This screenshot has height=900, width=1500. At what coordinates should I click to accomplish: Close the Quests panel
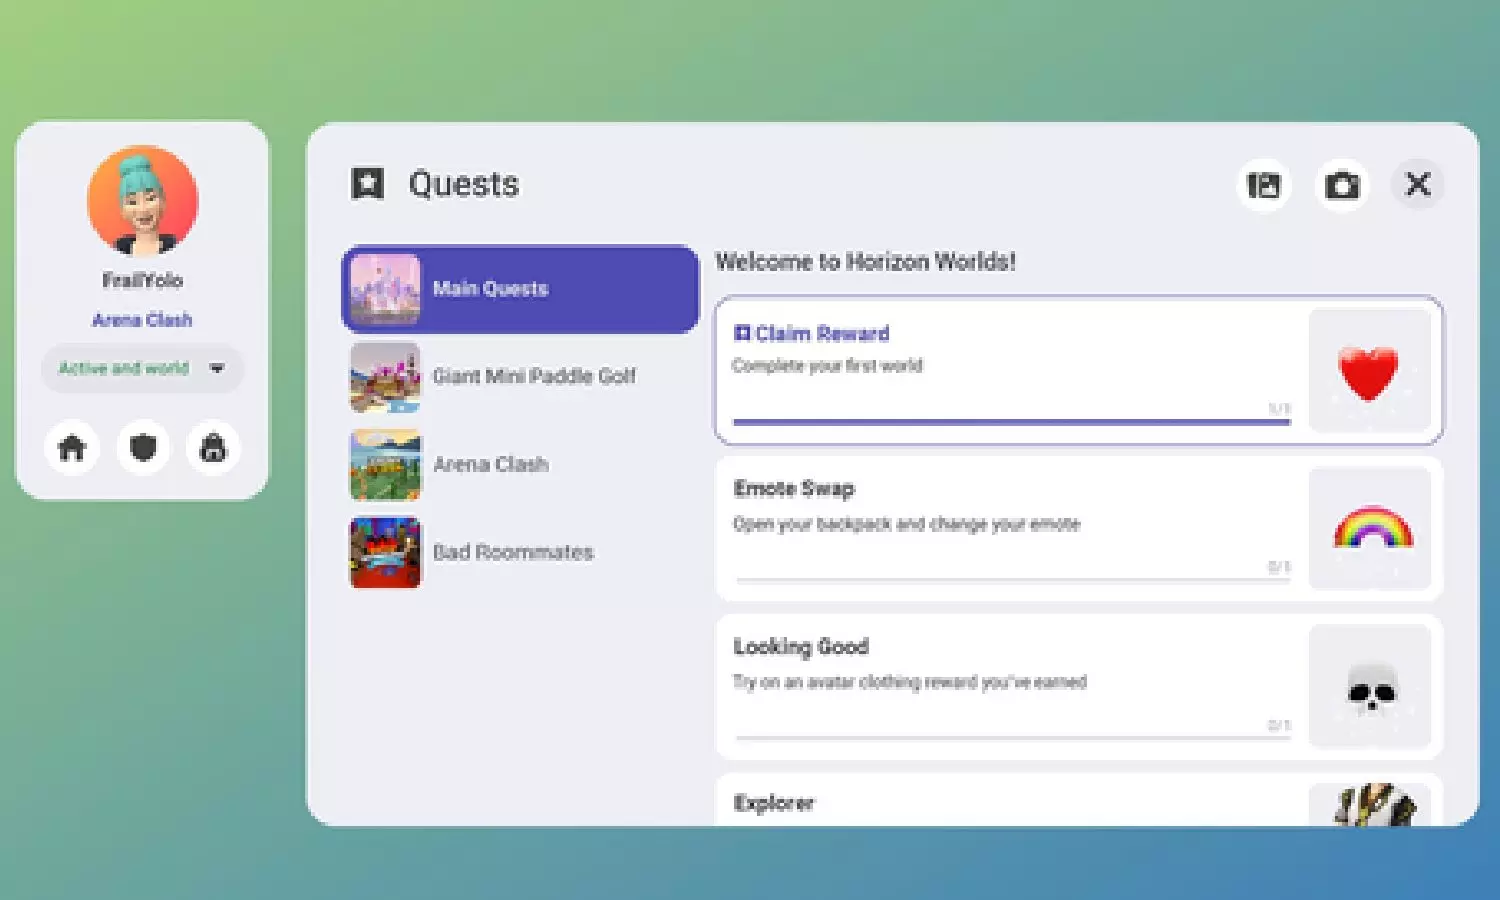coord(1418,184)
